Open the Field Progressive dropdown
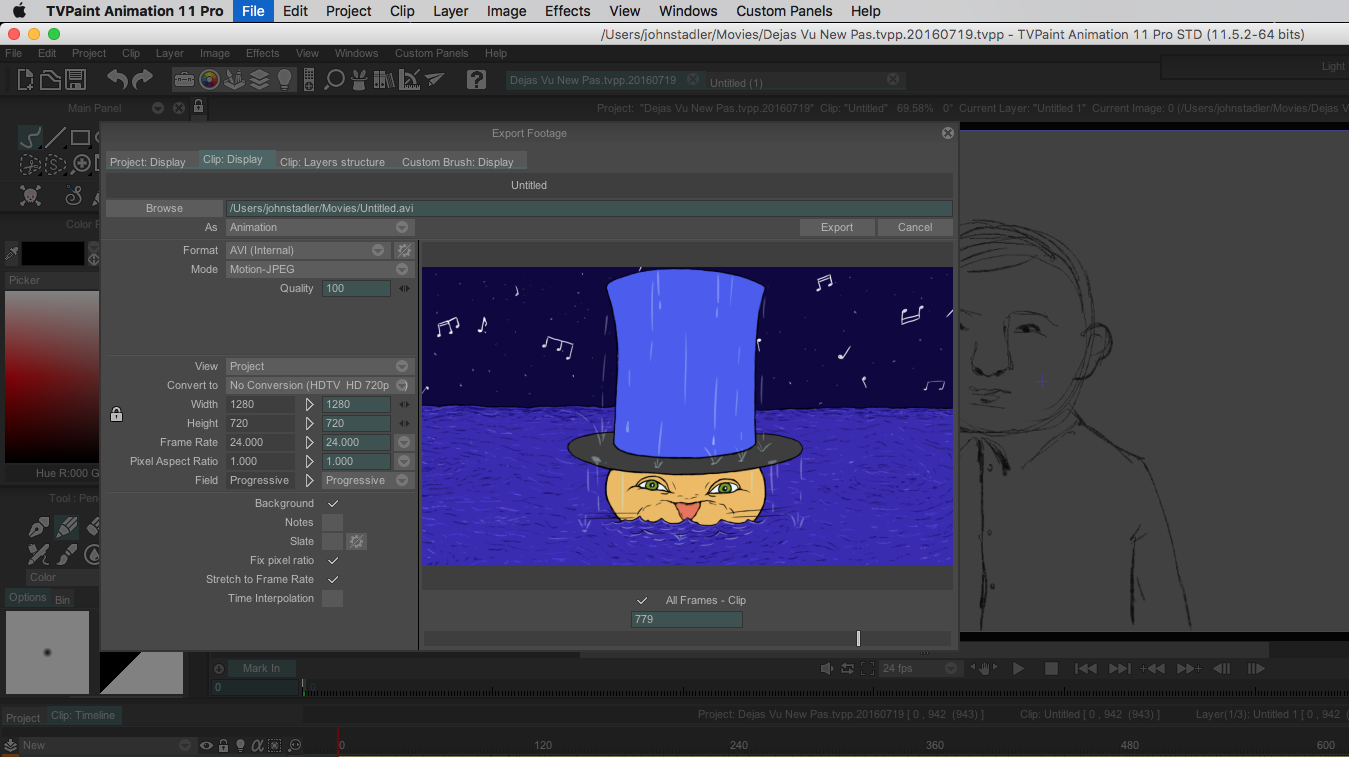This screenshot has height=757, width=1349. pyautogui.click(x=367, y=480)
